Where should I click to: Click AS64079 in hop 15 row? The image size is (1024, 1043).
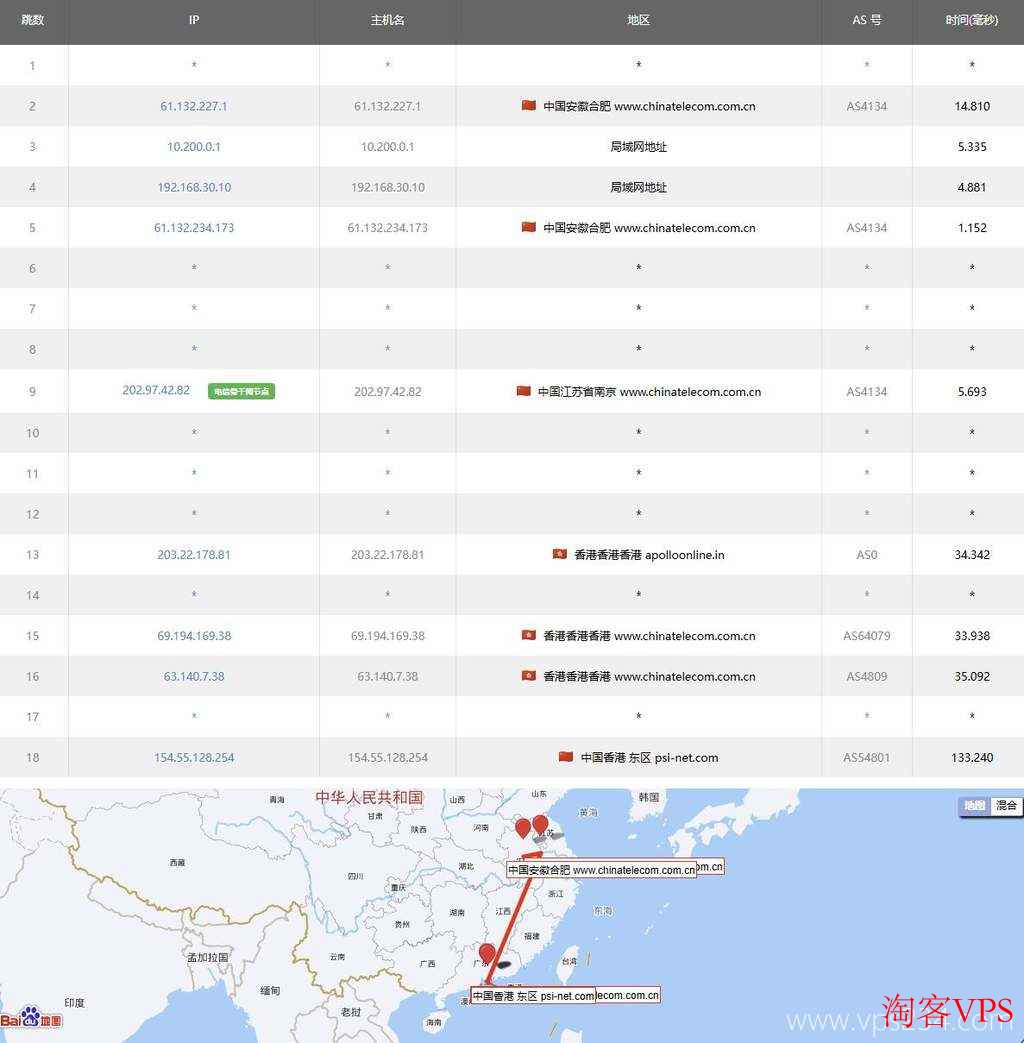point(866,635)
